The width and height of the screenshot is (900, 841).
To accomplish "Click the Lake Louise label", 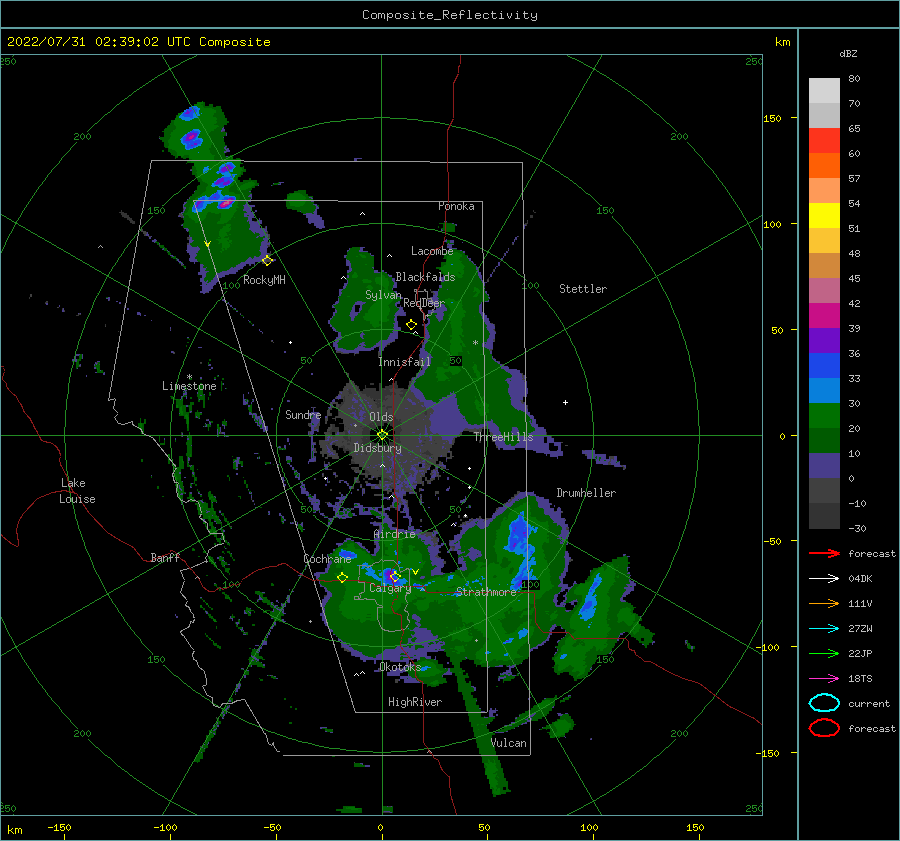I will point(77,491).
